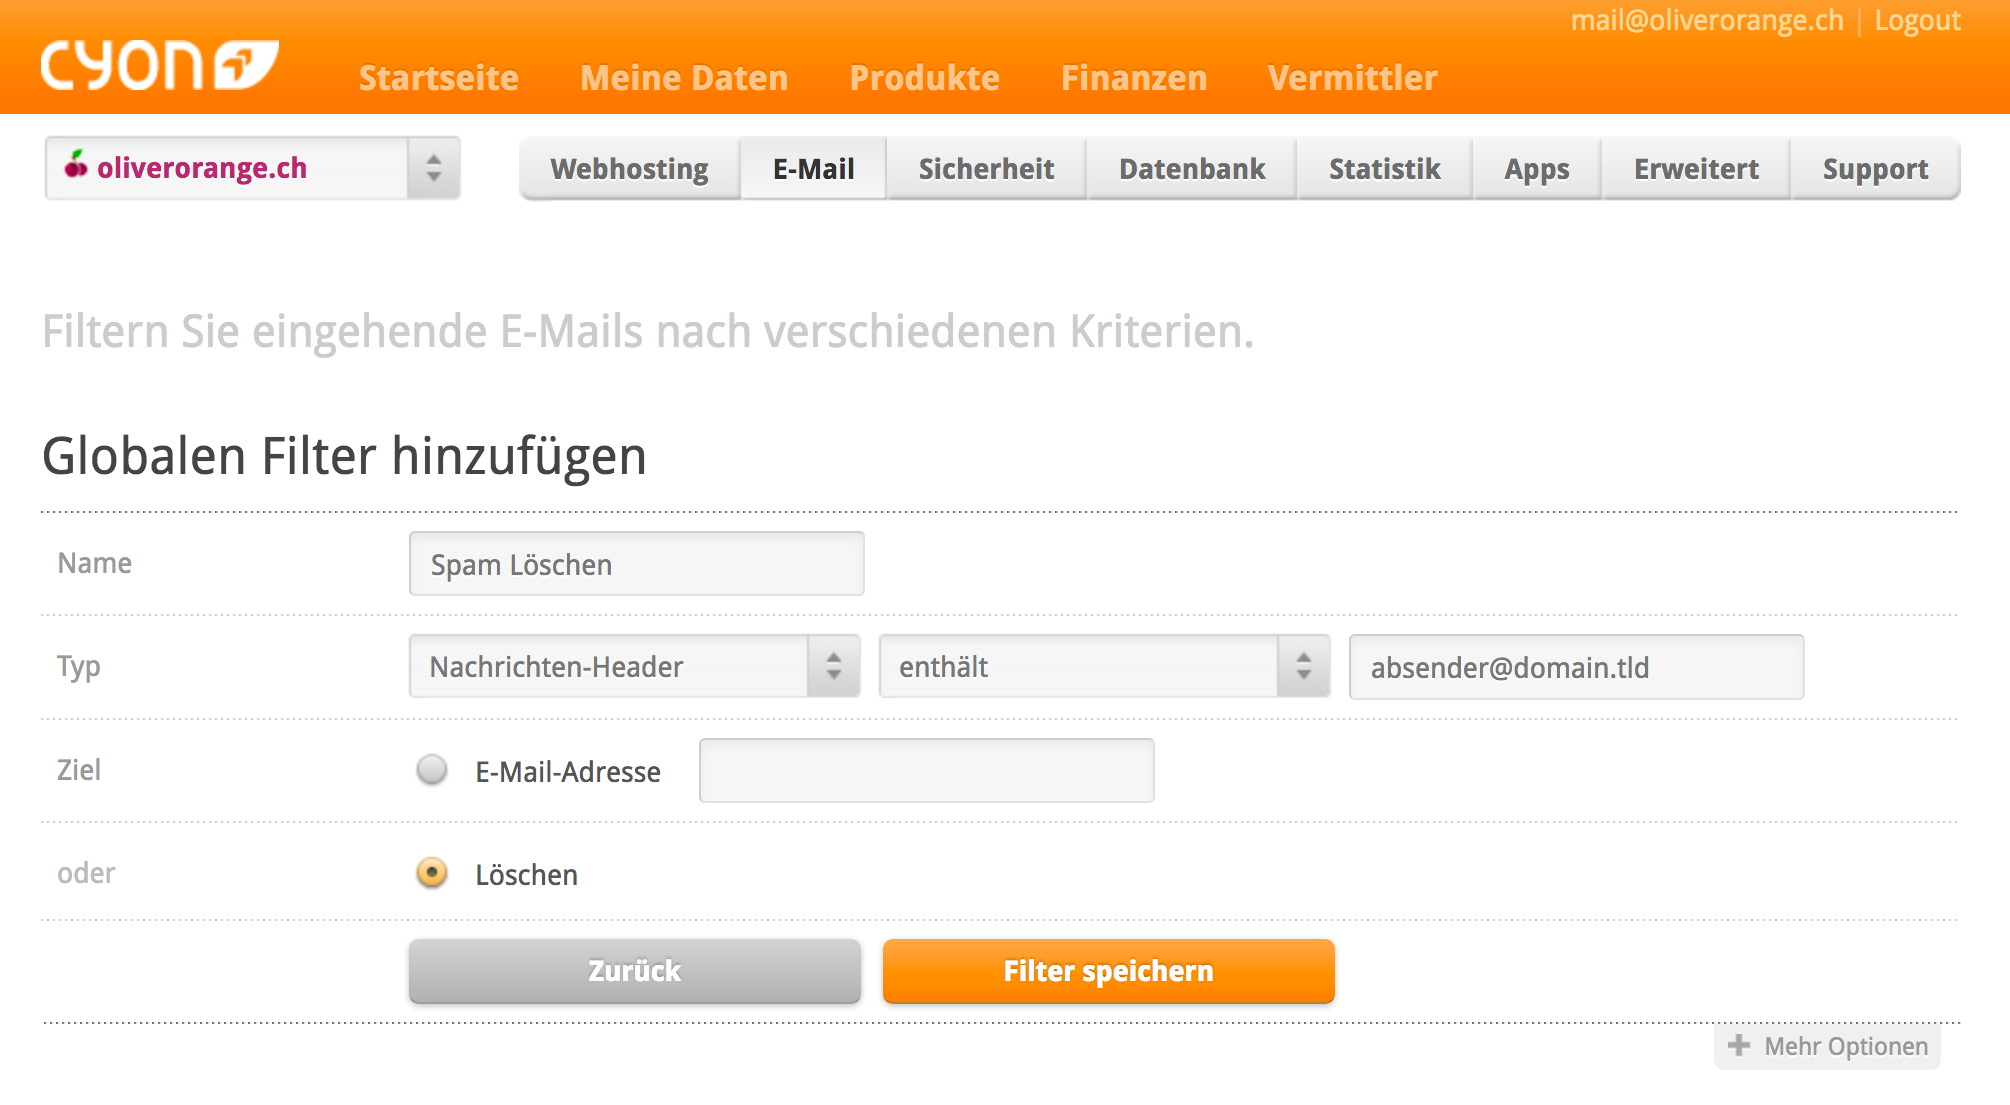Focus the absender@domain.tld value field
This screenshot has height=1105, width=2010.
[x=1576, y=667]
